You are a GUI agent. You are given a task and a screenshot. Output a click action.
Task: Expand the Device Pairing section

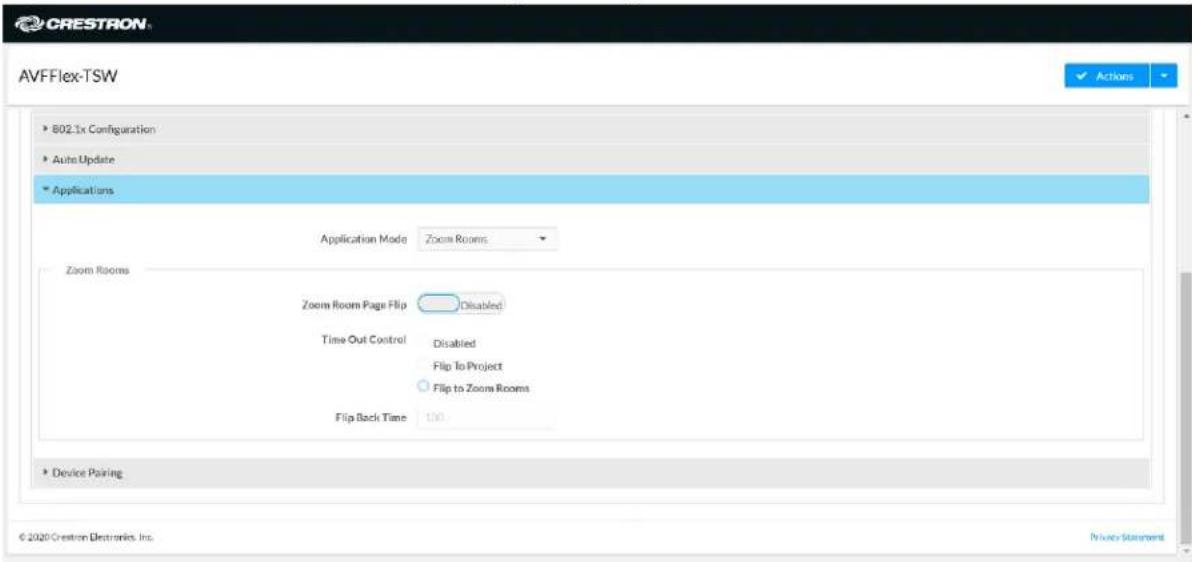coord(591,472)
